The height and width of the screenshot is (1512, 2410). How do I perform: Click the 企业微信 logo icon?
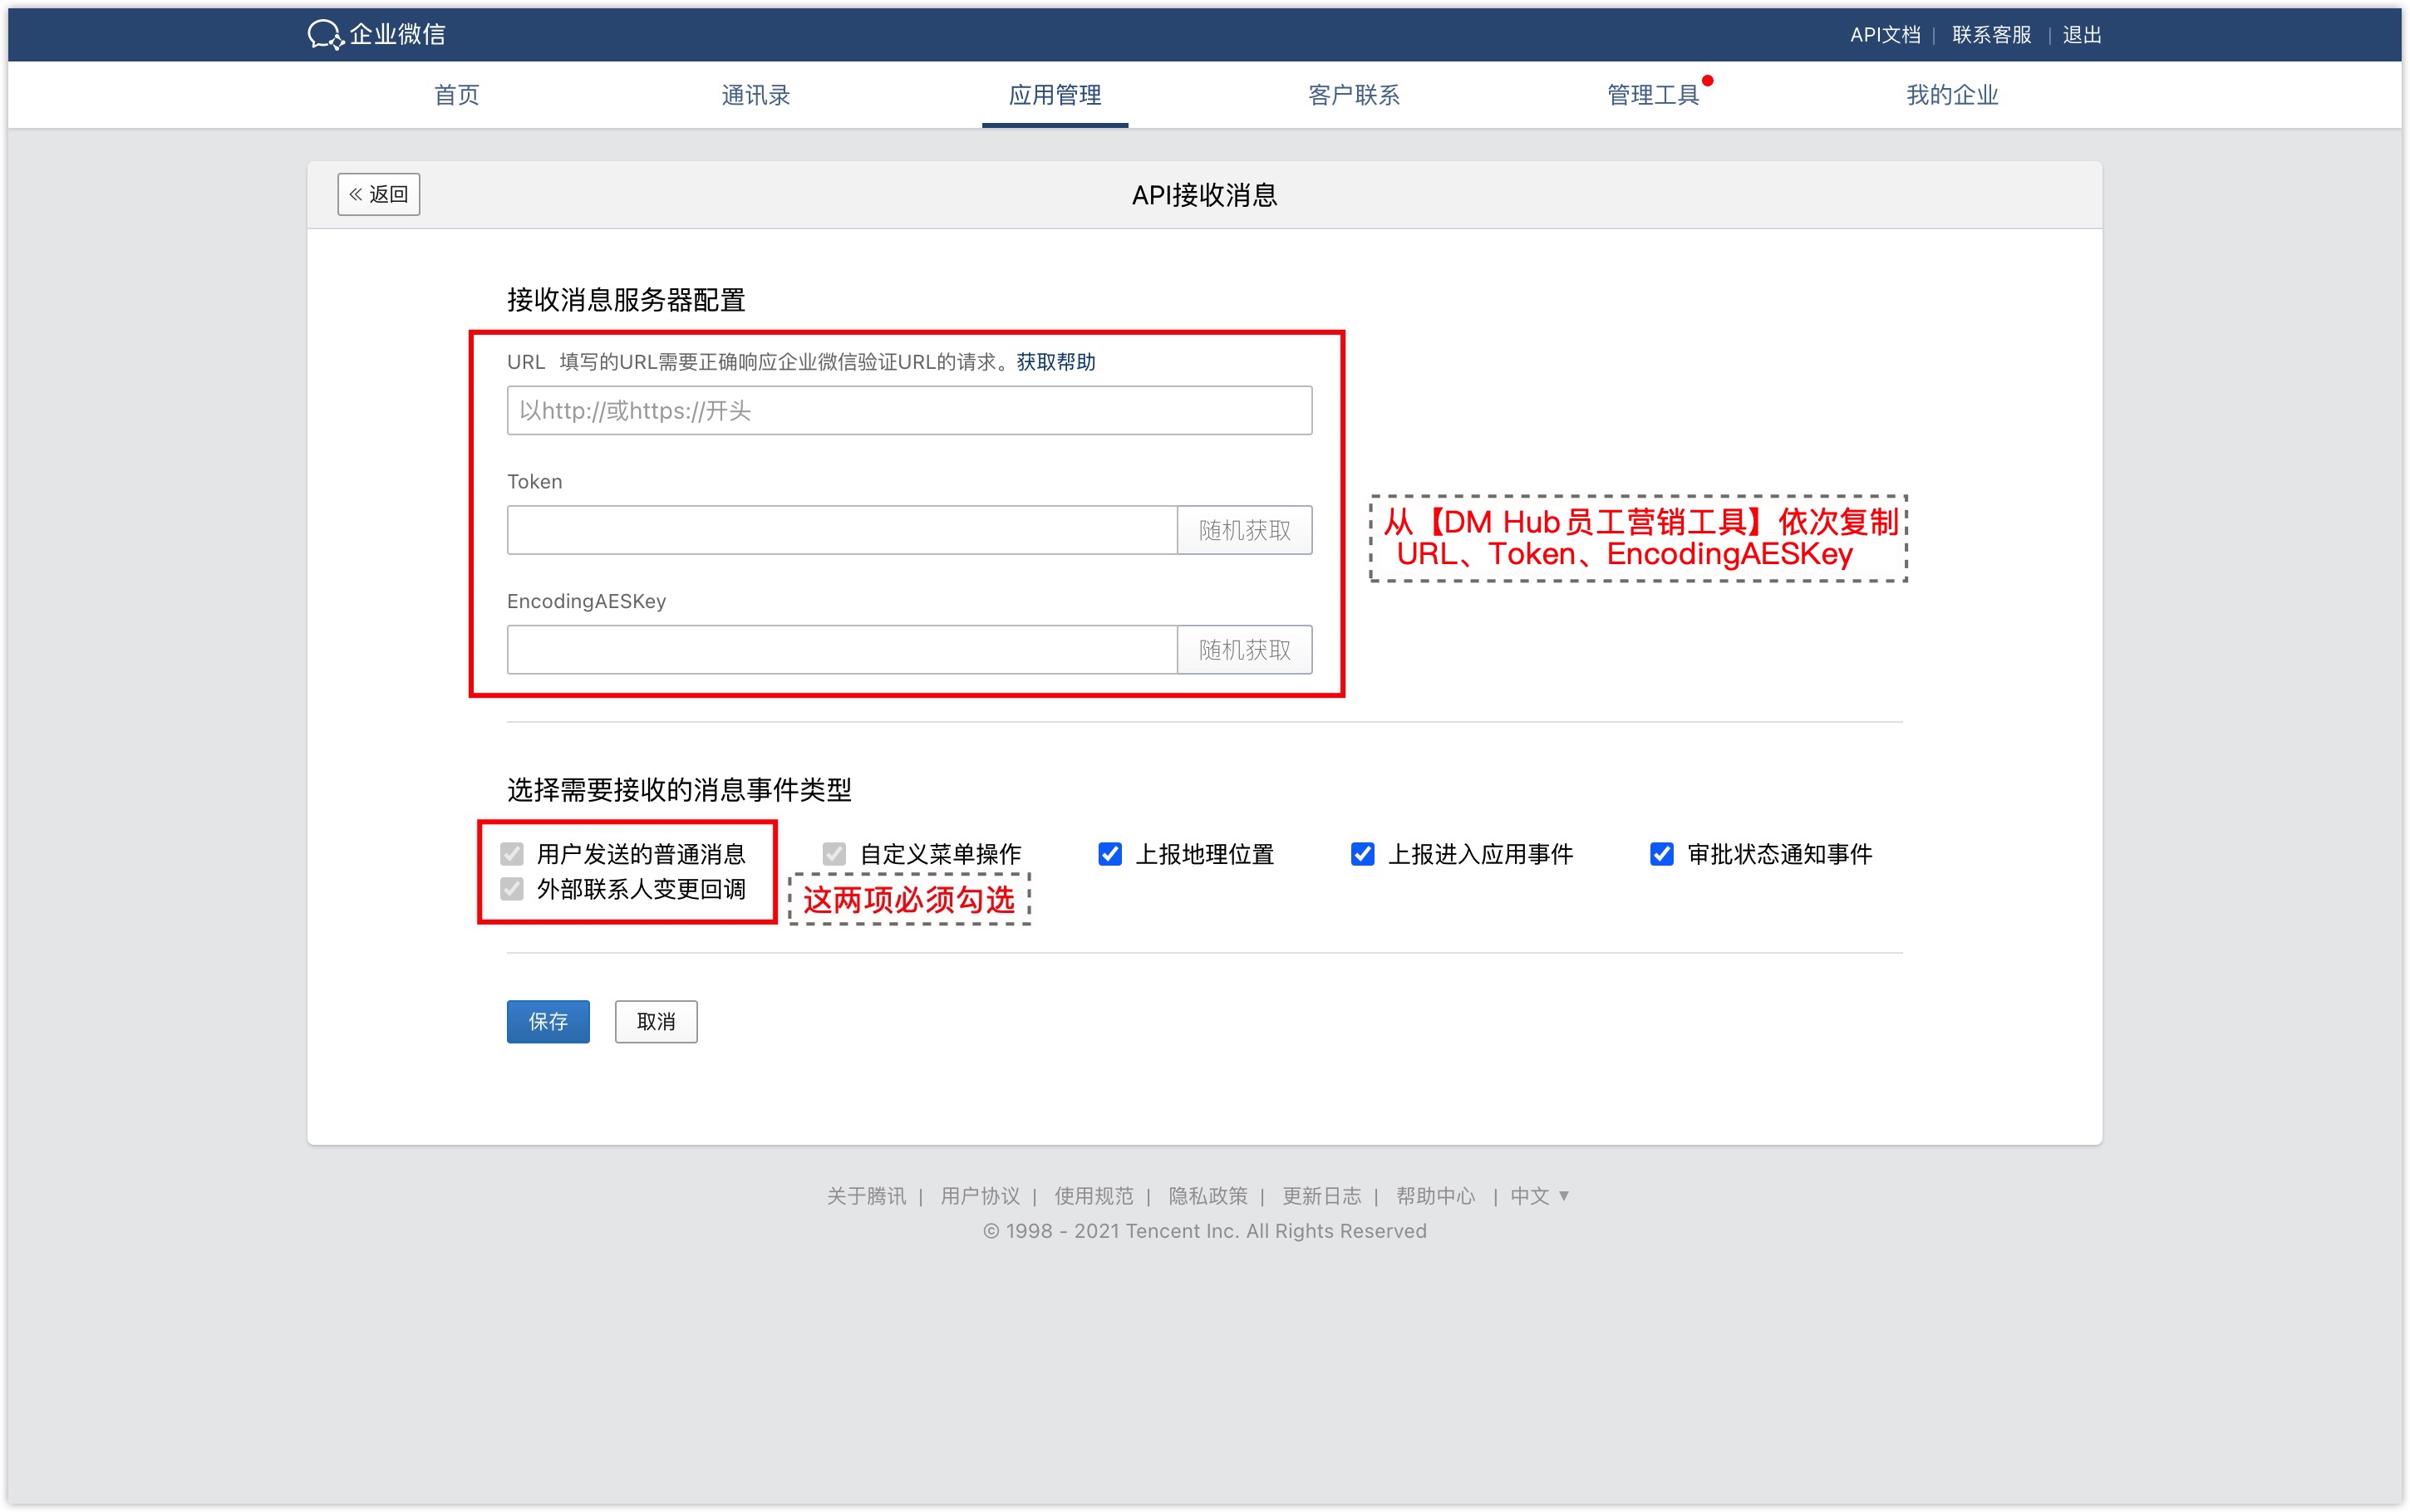click(325, 34)
